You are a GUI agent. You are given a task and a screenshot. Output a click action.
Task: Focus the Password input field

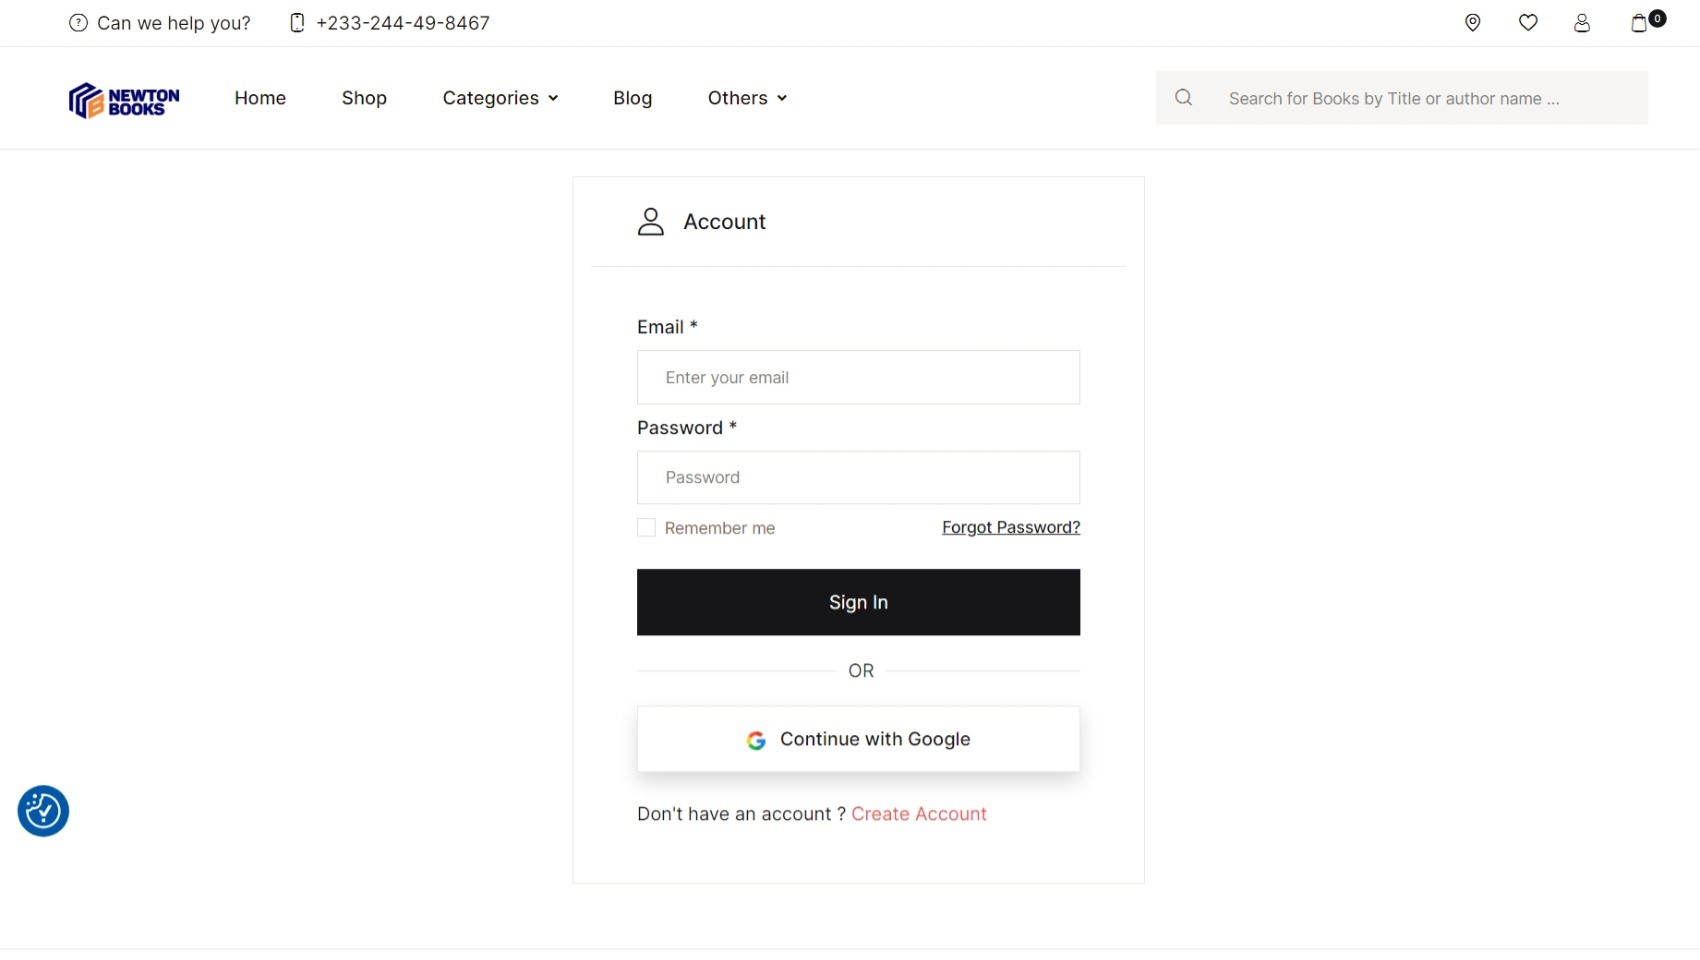point(858,477)
